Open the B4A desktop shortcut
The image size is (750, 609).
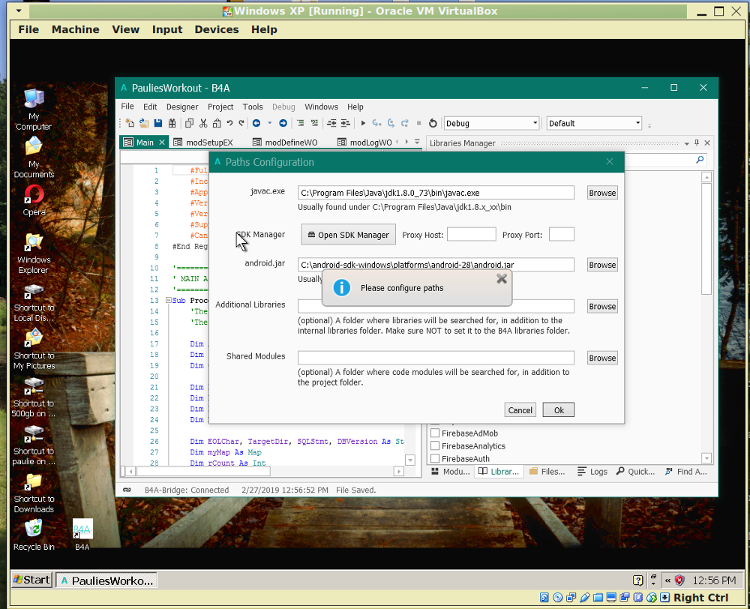82,530
